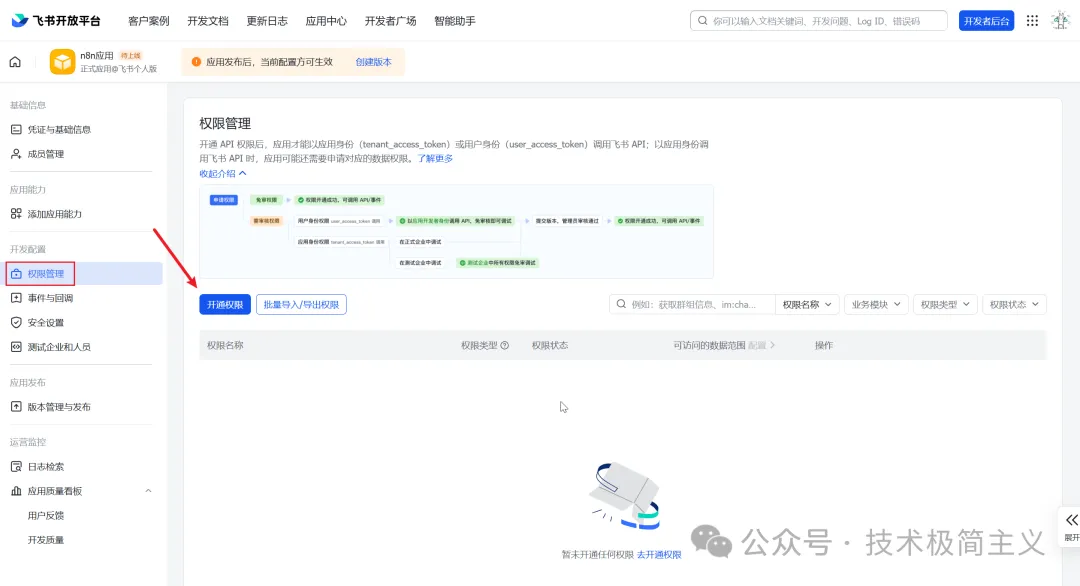Click the home icon at top left
This screenshot has width=1080, height=586.
[14, 61]
